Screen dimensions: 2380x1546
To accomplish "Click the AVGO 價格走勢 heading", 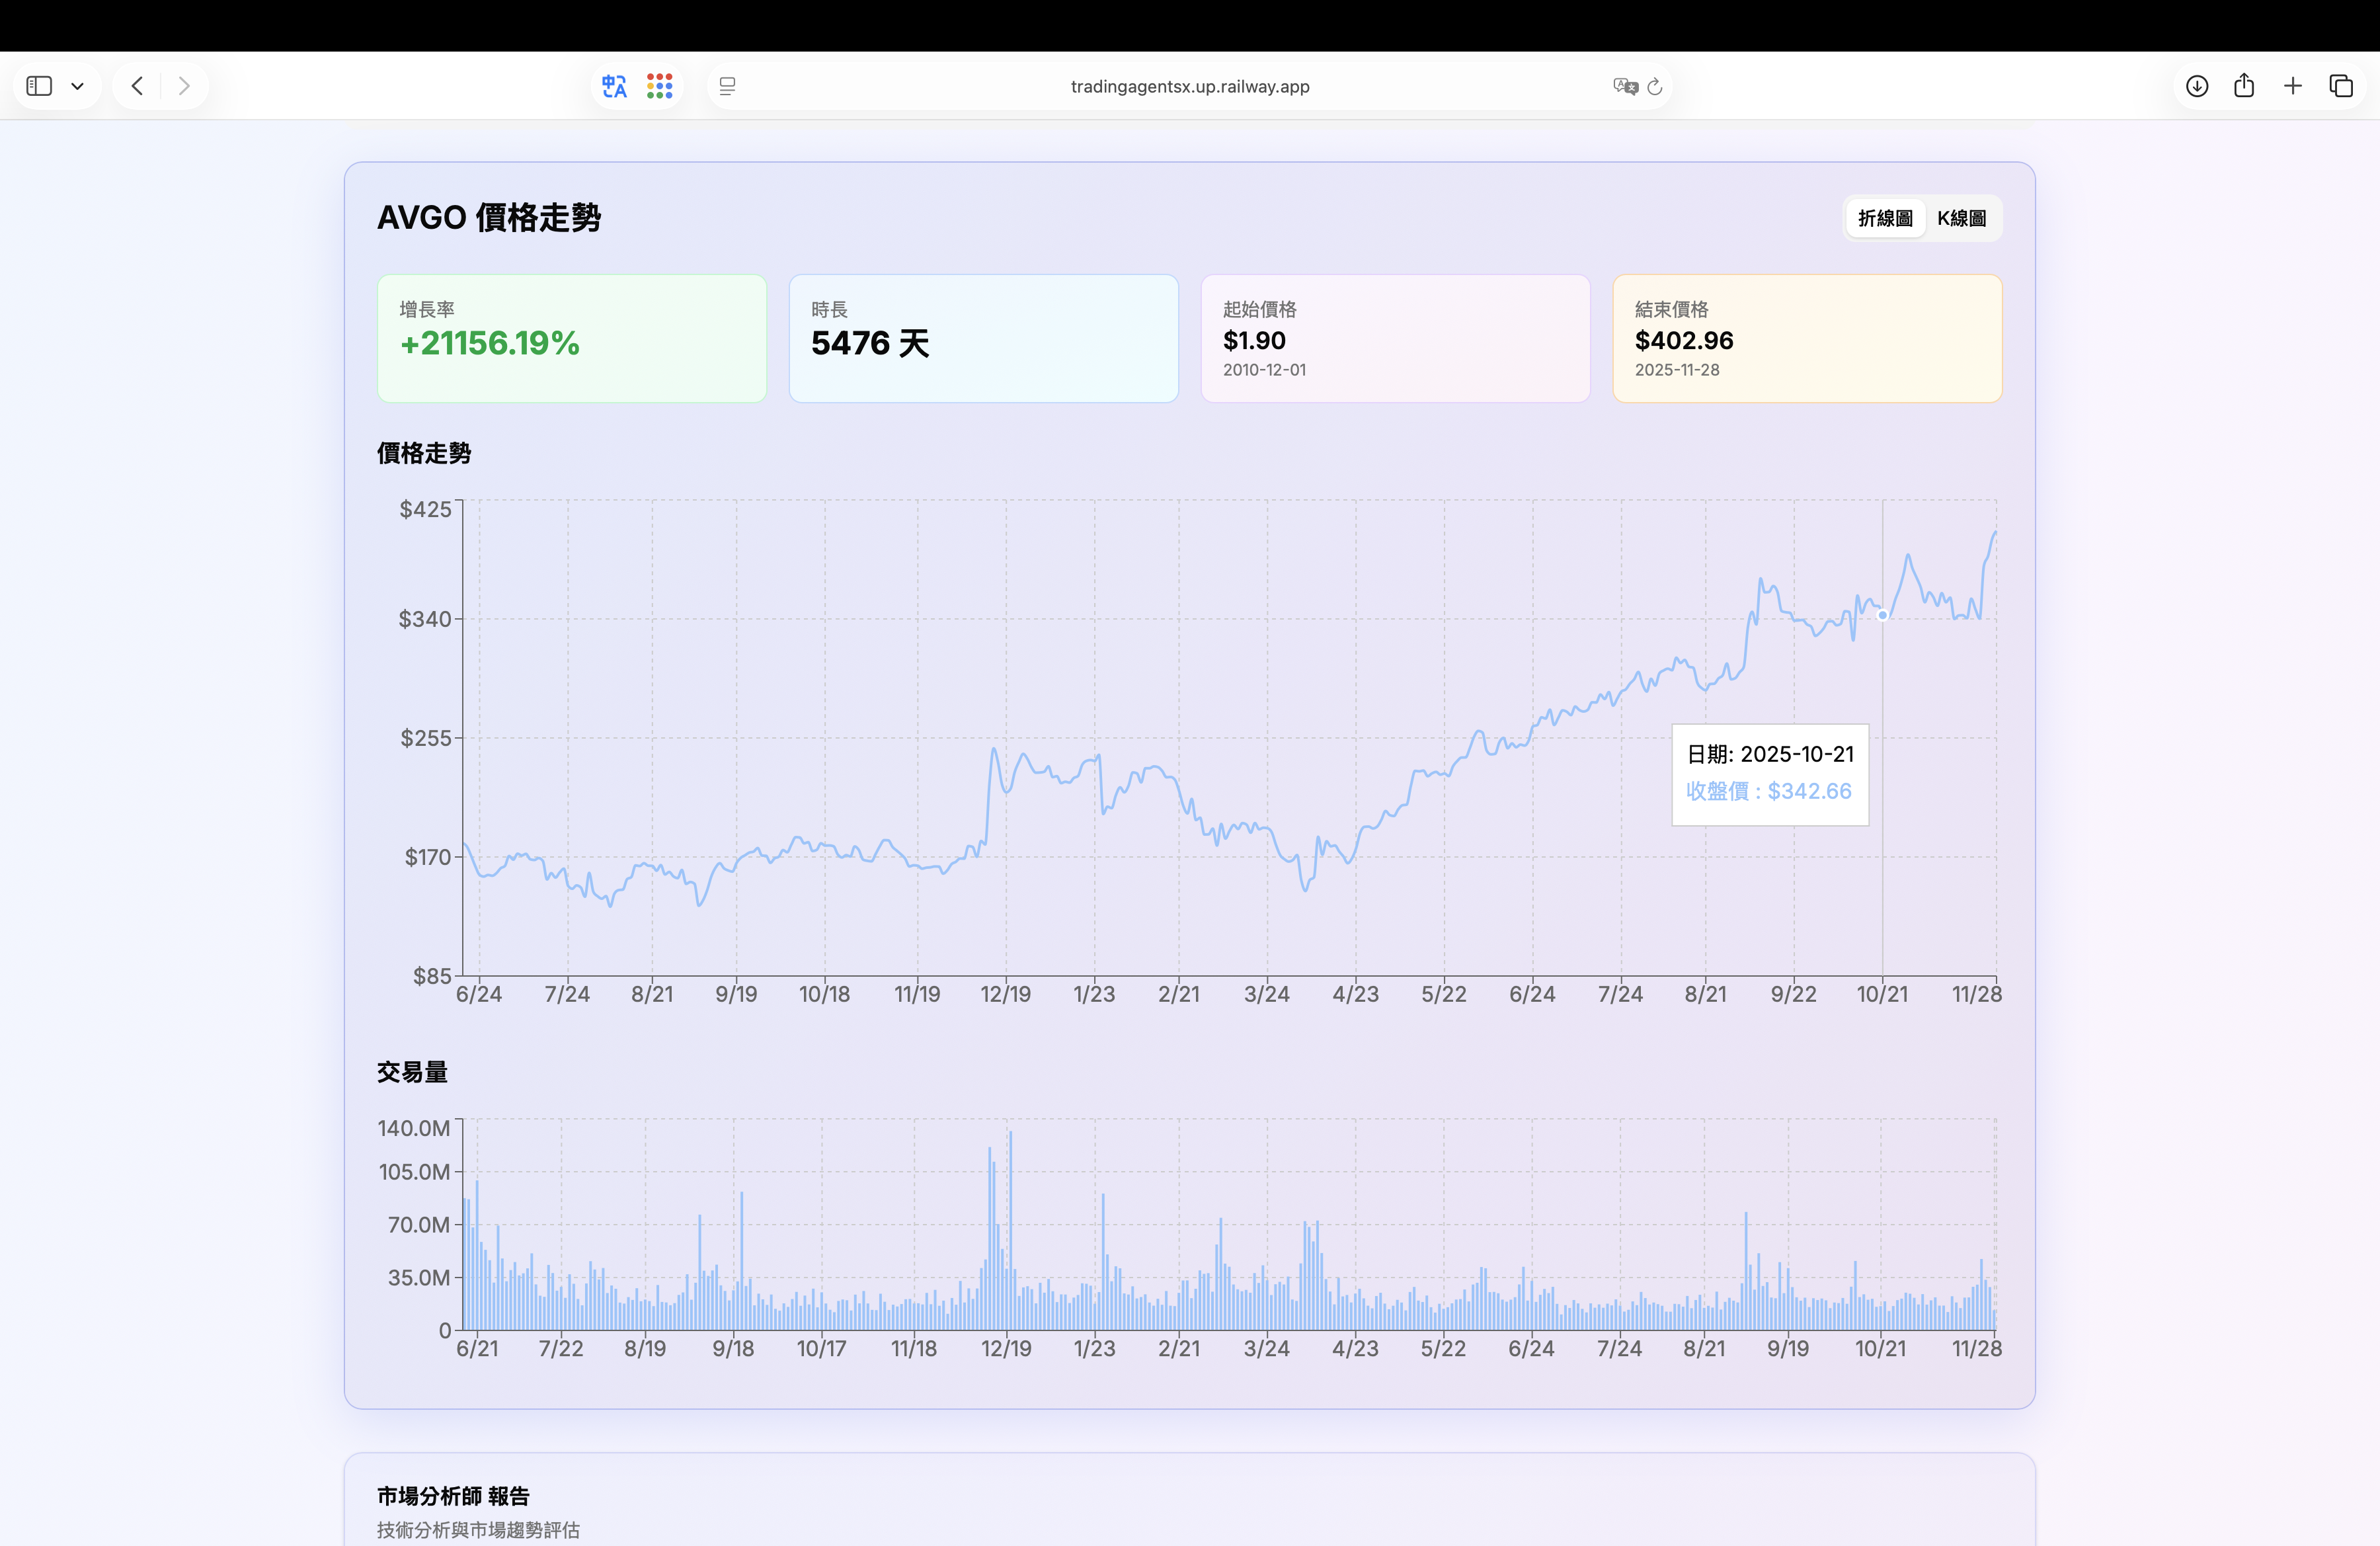I will click(489, 217).
